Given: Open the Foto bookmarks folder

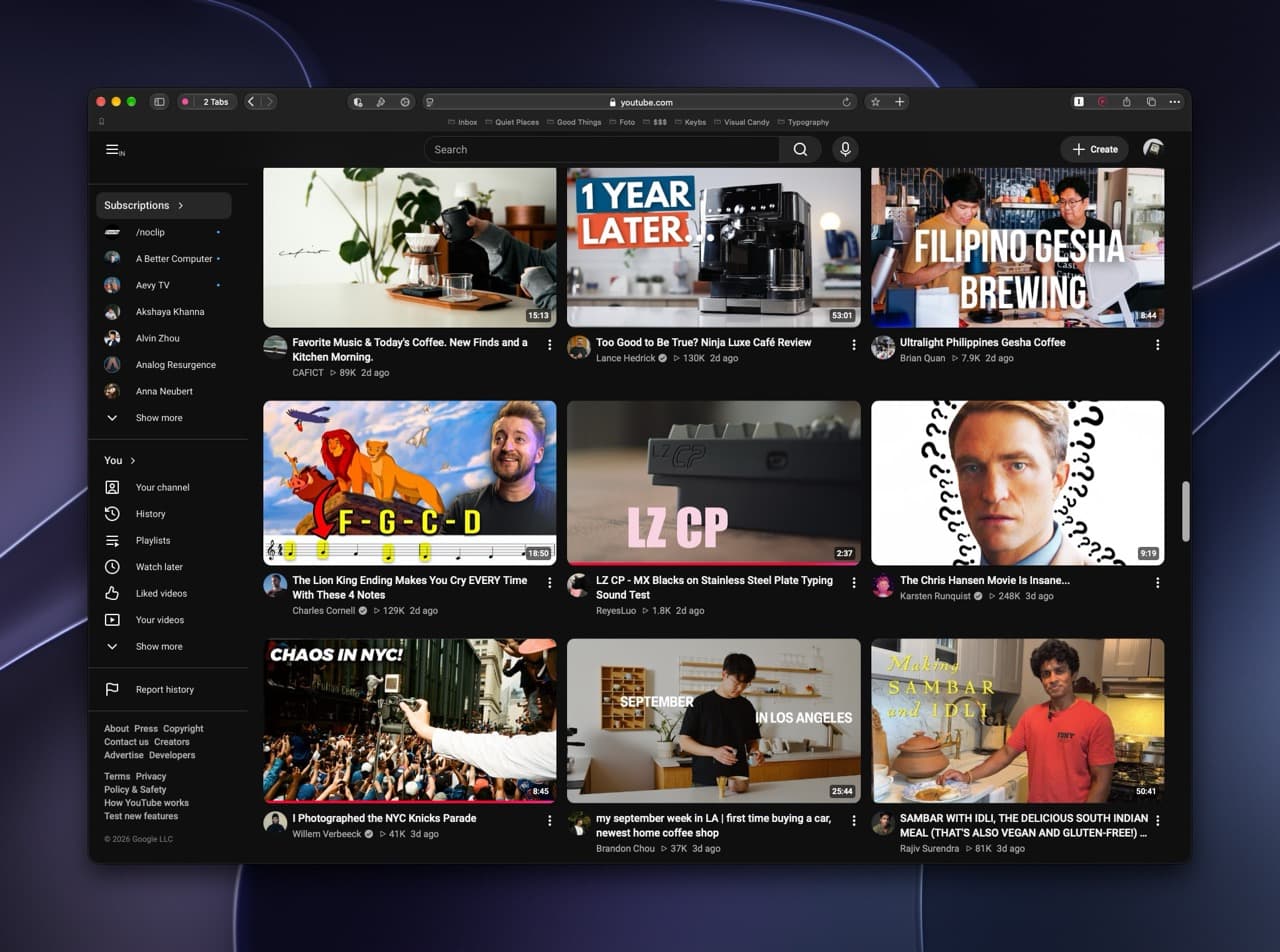Looking at the screenshot, I should pyautogui.click(x=622, y=122).
